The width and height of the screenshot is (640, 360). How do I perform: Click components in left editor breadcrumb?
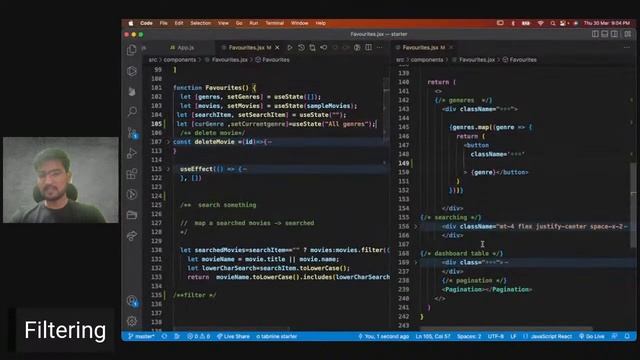point(180,60)
